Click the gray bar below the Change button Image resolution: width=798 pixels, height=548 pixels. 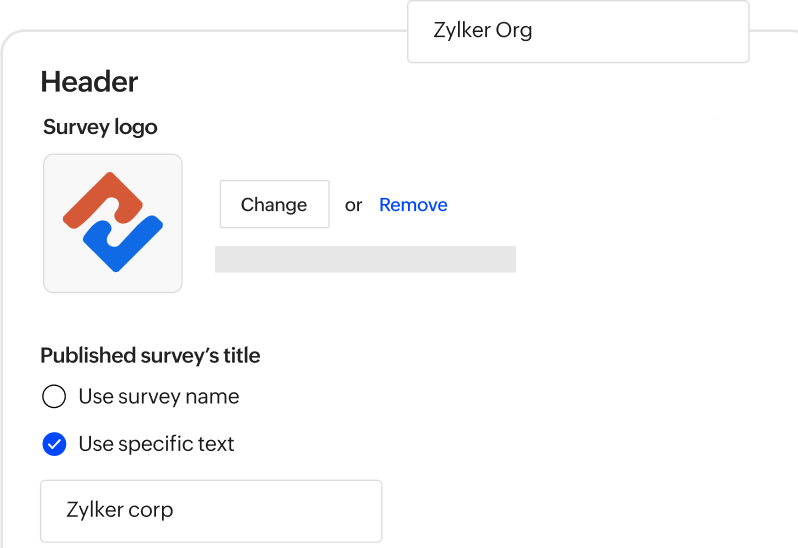coord(365,259)
